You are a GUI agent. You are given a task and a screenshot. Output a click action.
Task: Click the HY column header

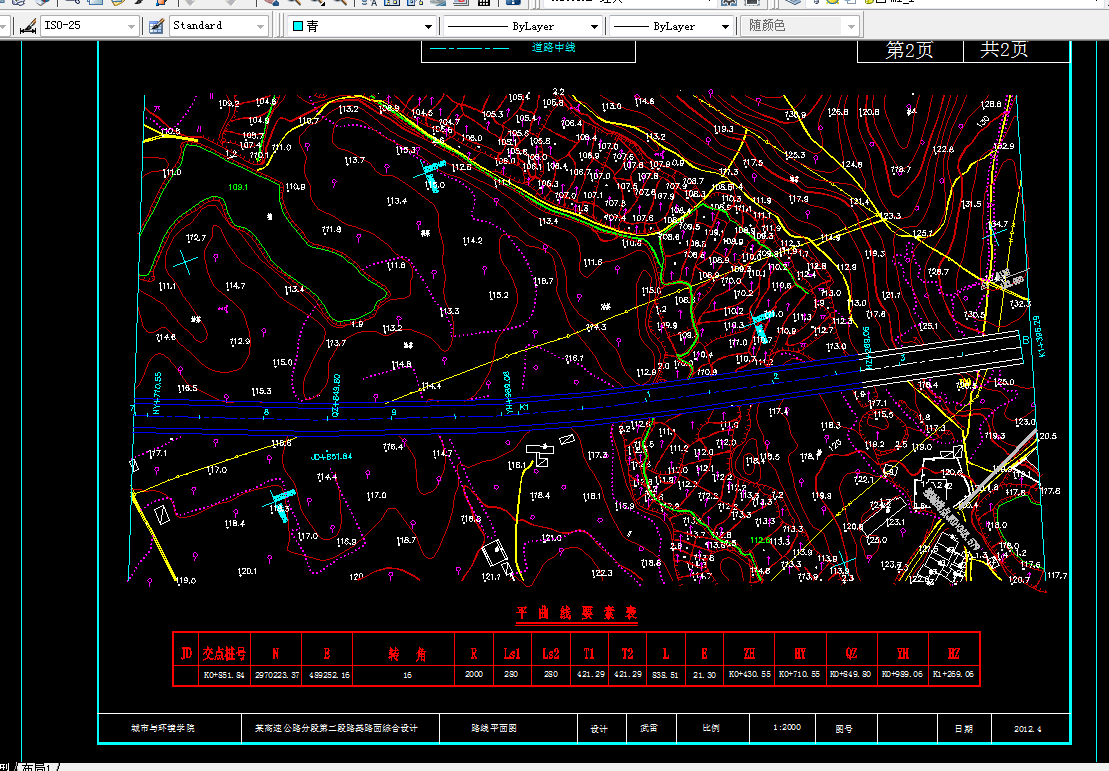coord(800,654)
